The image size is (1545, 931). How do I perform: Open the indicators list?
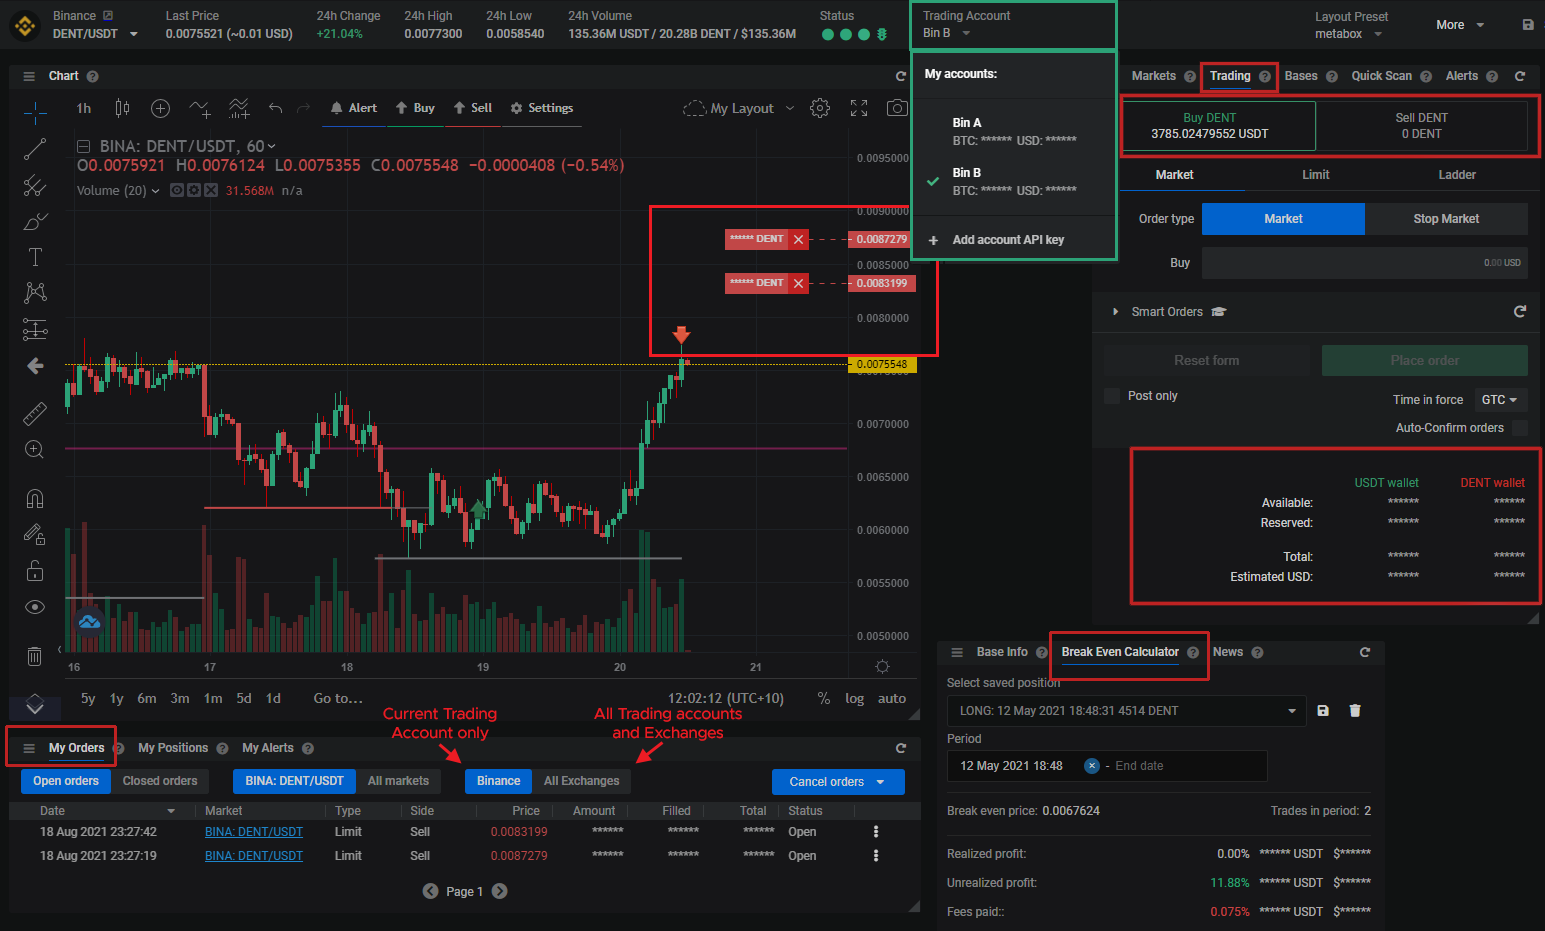click(200, 108)
